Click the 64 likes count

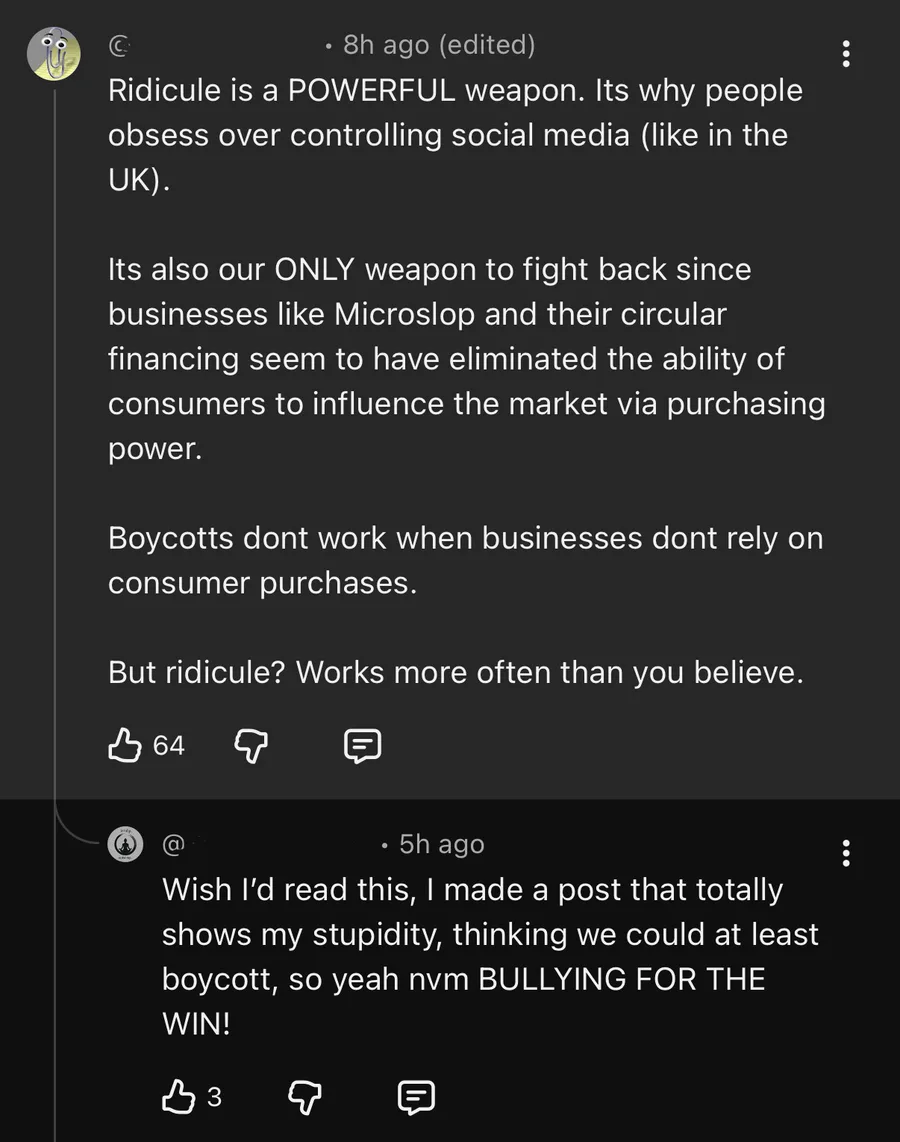point(169,746)
